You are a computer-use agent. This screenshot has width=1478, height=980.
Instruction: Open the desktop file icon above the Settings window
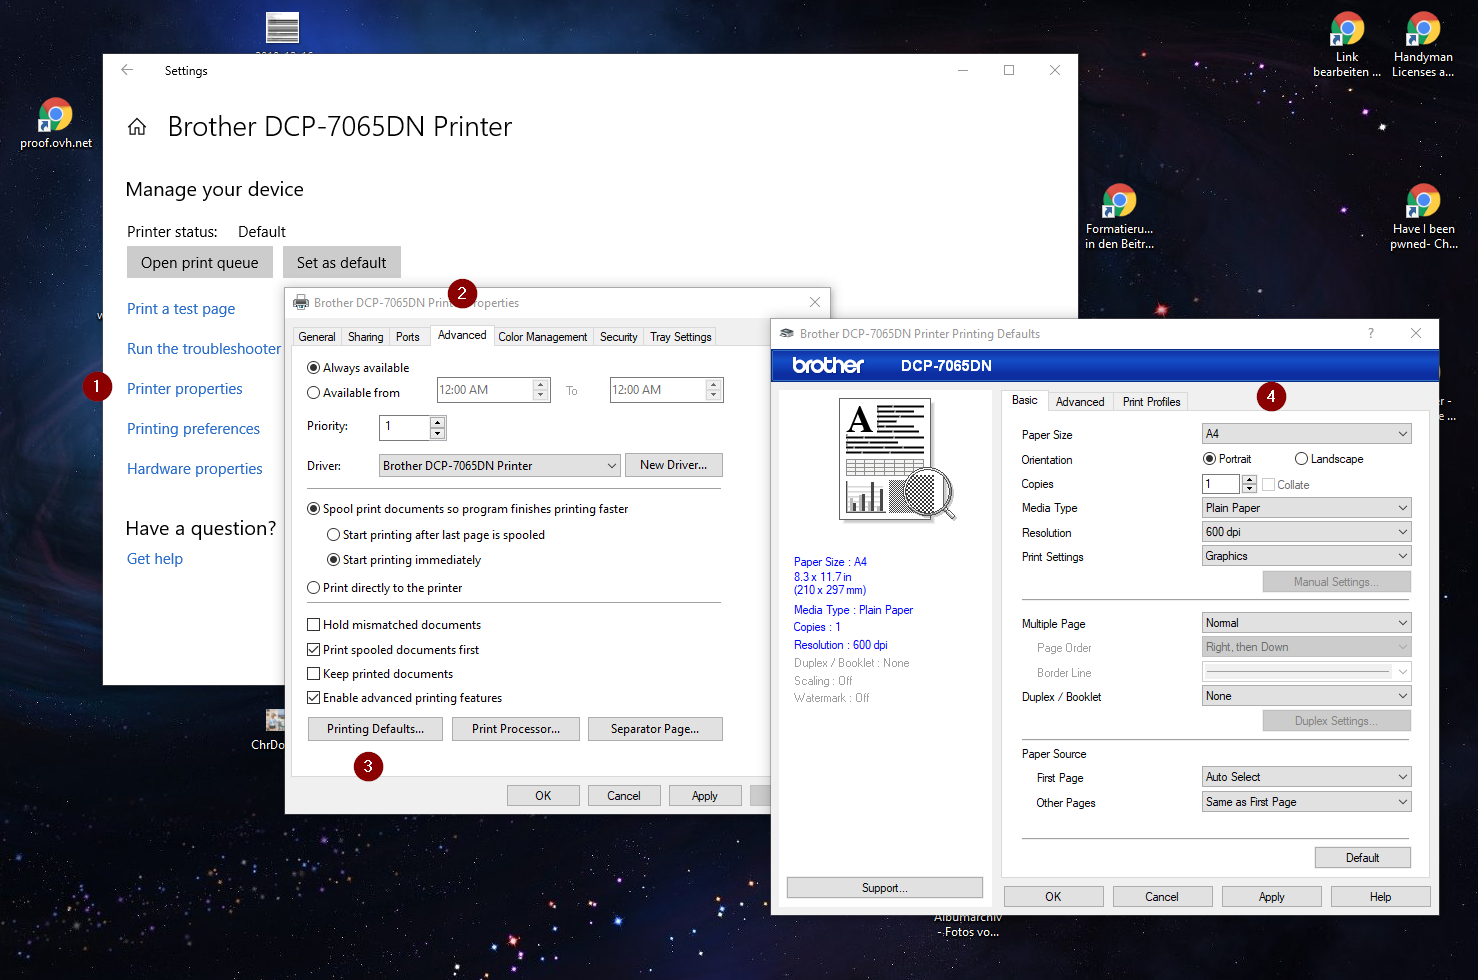click(283, 30)
